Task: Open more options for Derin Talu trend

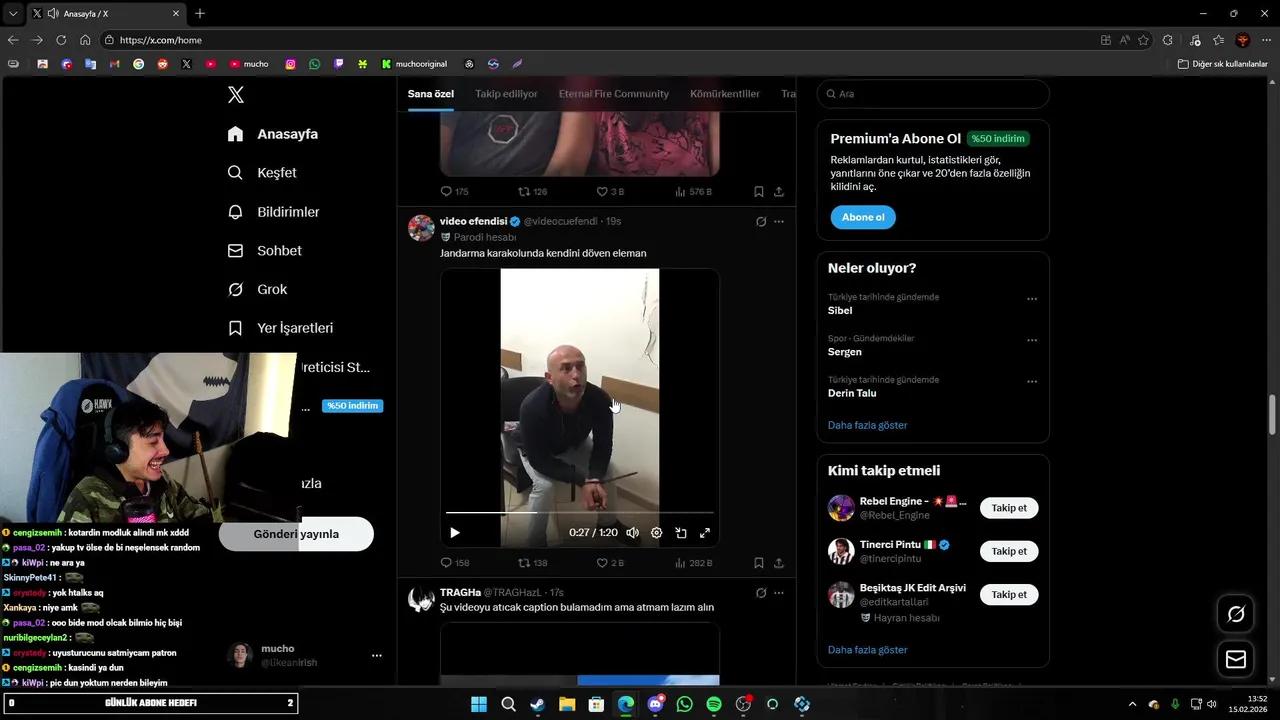Action: click(x=1032, y=382)
